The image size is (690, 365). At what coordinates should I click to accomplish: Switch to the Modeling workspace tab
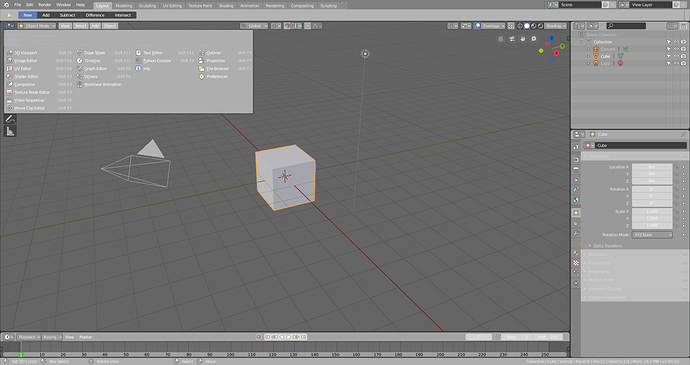[124, 6]
